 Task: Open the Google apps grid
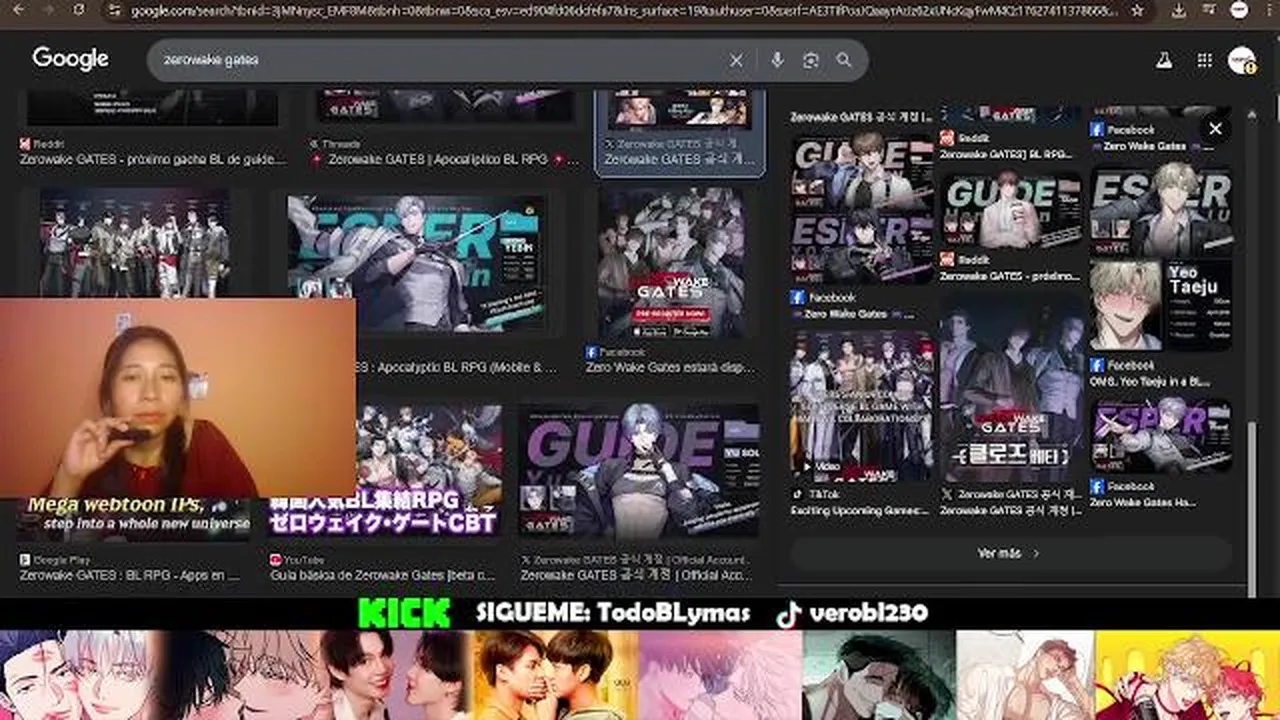click(x=1204, y=60)
